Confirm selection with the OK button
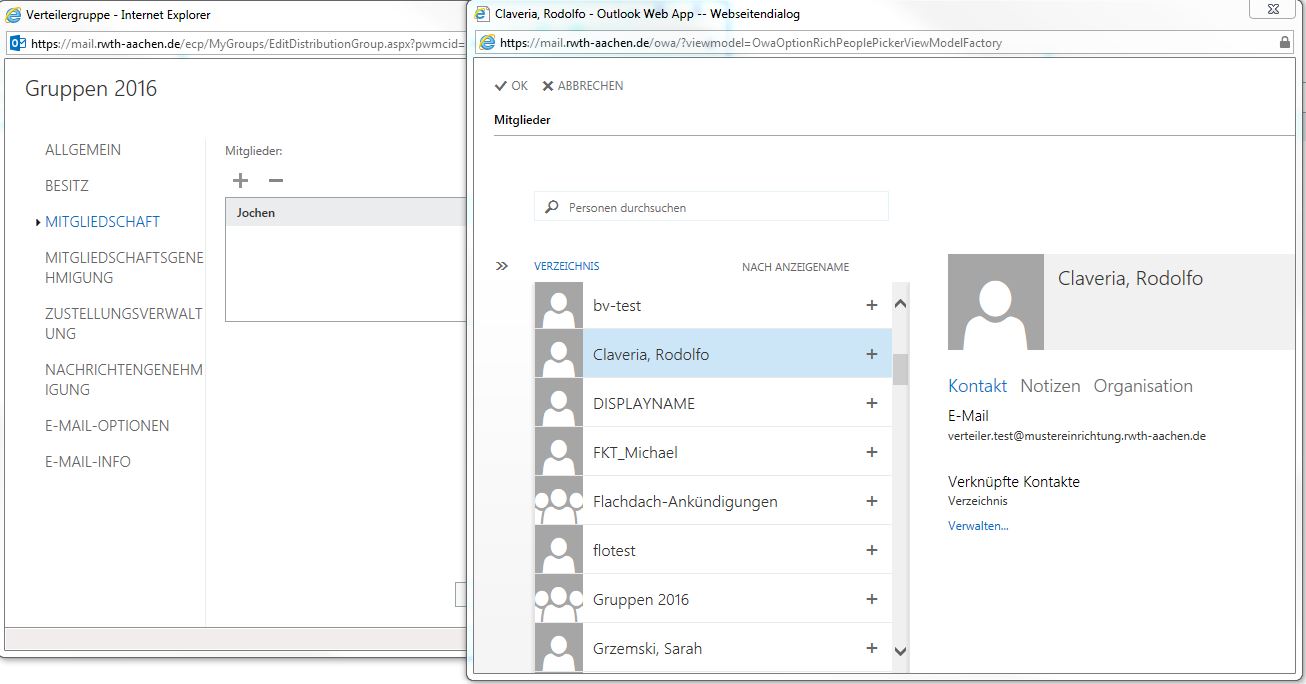Image resolution: width=1306 pixels, height=684 pixels. (x=511, y=86)
